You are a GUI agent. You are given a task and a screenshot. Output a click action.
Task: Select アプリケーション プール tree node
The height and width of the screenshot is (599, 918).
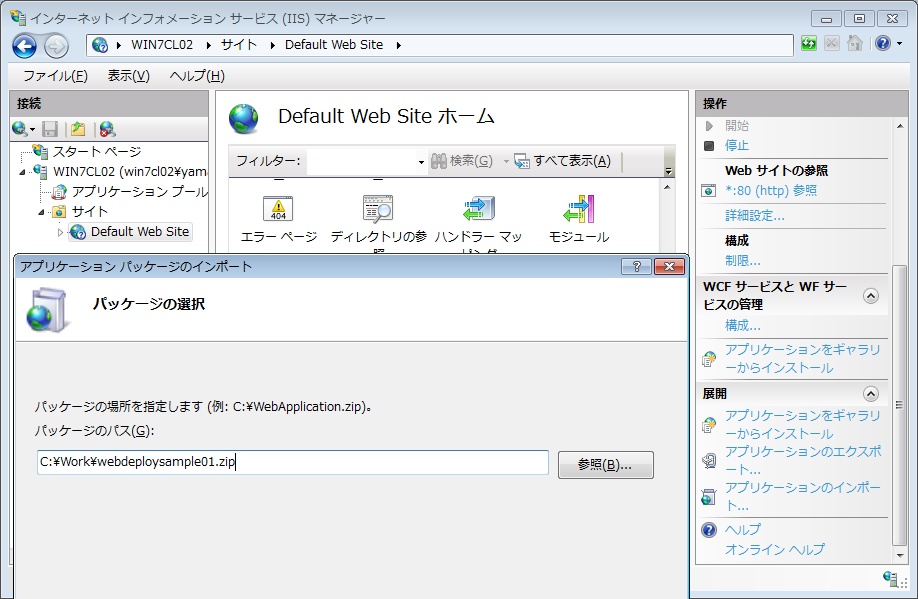pos(139,191)
